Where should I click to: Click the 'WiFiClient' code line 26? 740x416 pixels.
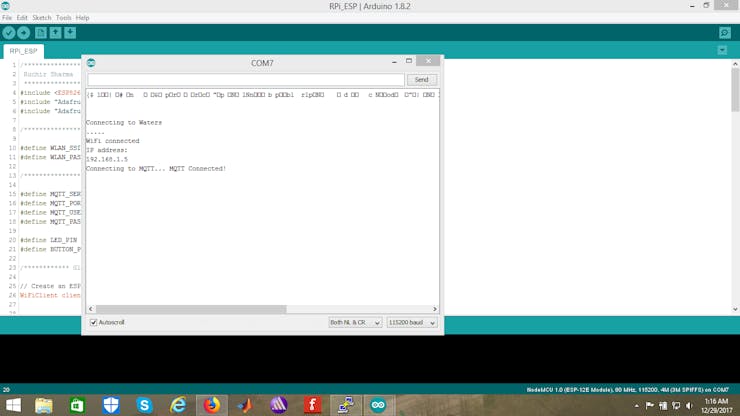tap(50, 296)
